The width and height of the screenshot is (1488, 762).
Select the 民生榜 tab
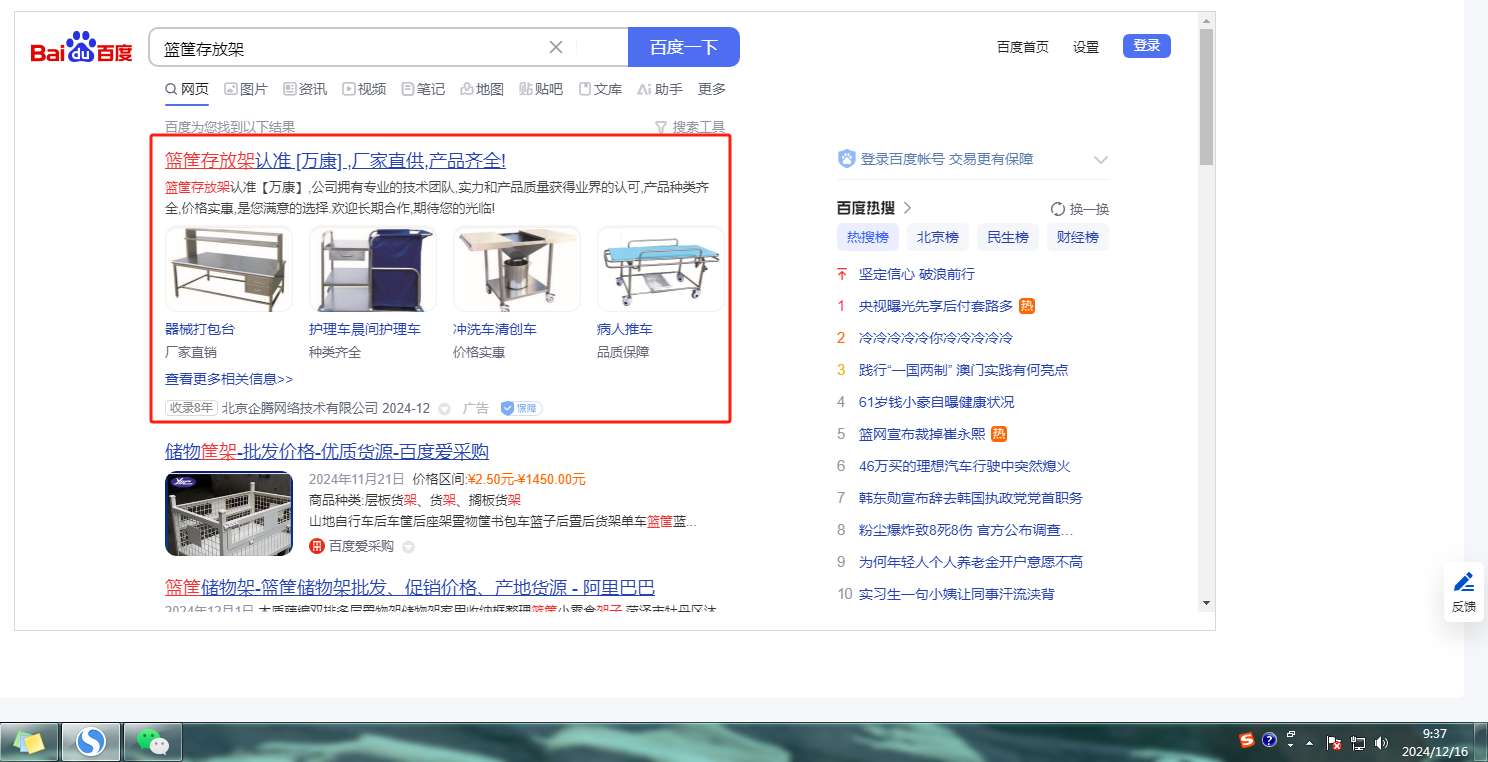pos(1008,237)
